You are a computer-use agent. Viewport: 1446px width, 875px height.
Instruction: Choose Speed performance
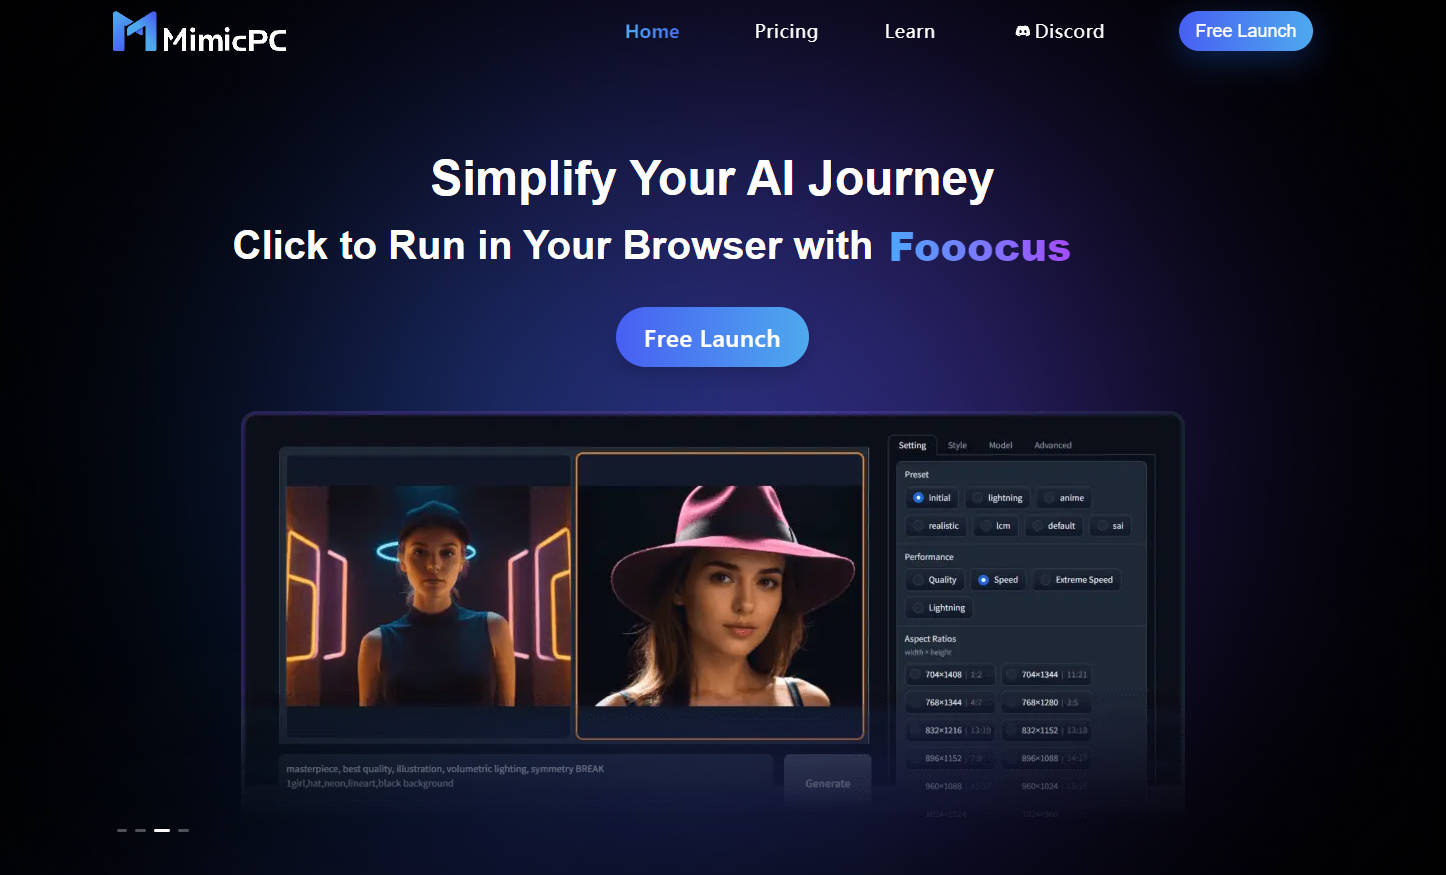point(998,580)
